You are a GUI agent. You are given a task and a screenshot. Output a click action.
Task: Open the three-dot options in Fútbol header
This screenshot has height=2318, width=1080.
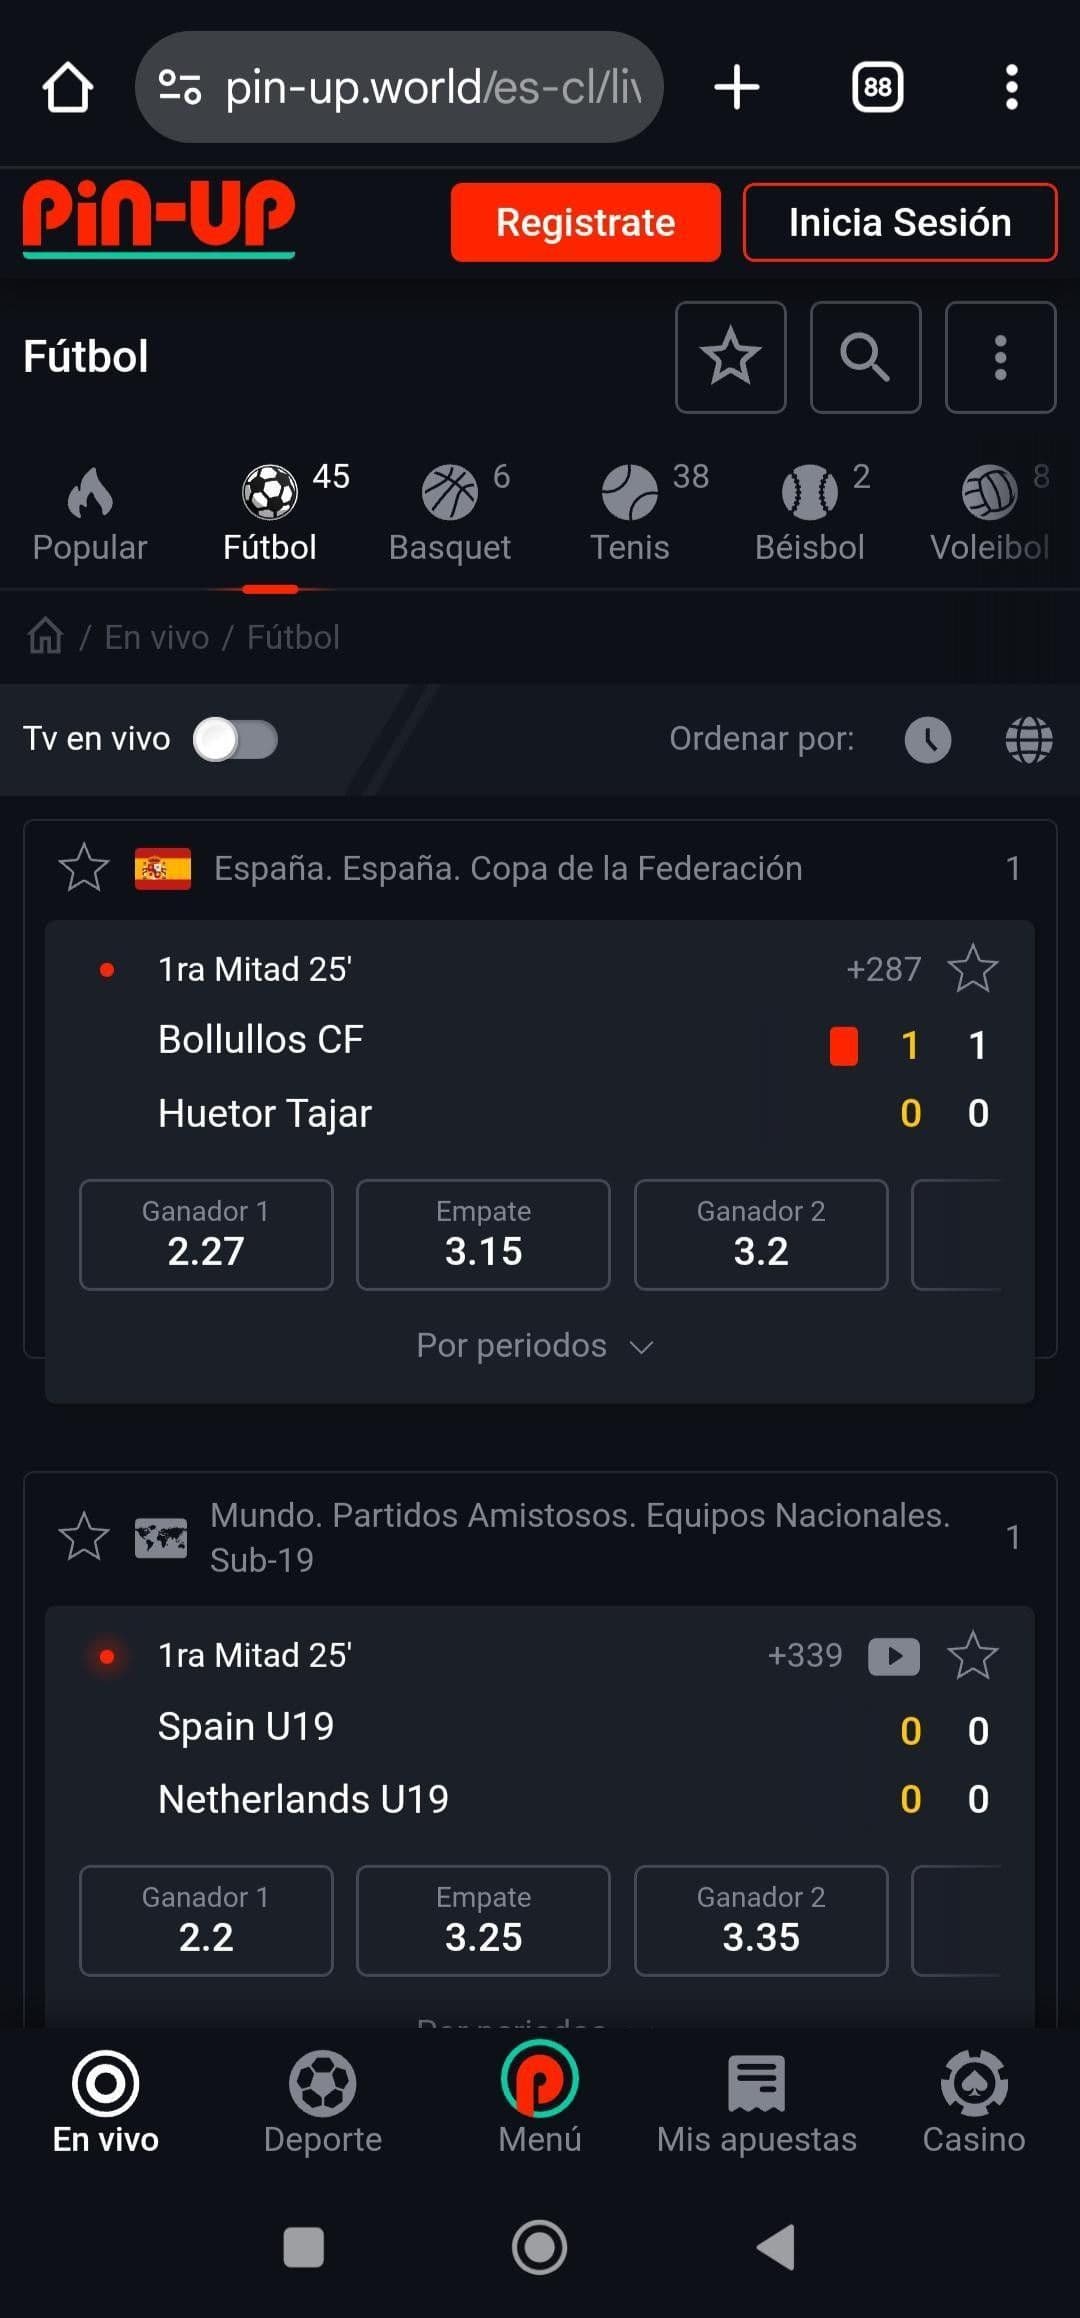(x=1000, y=357)
